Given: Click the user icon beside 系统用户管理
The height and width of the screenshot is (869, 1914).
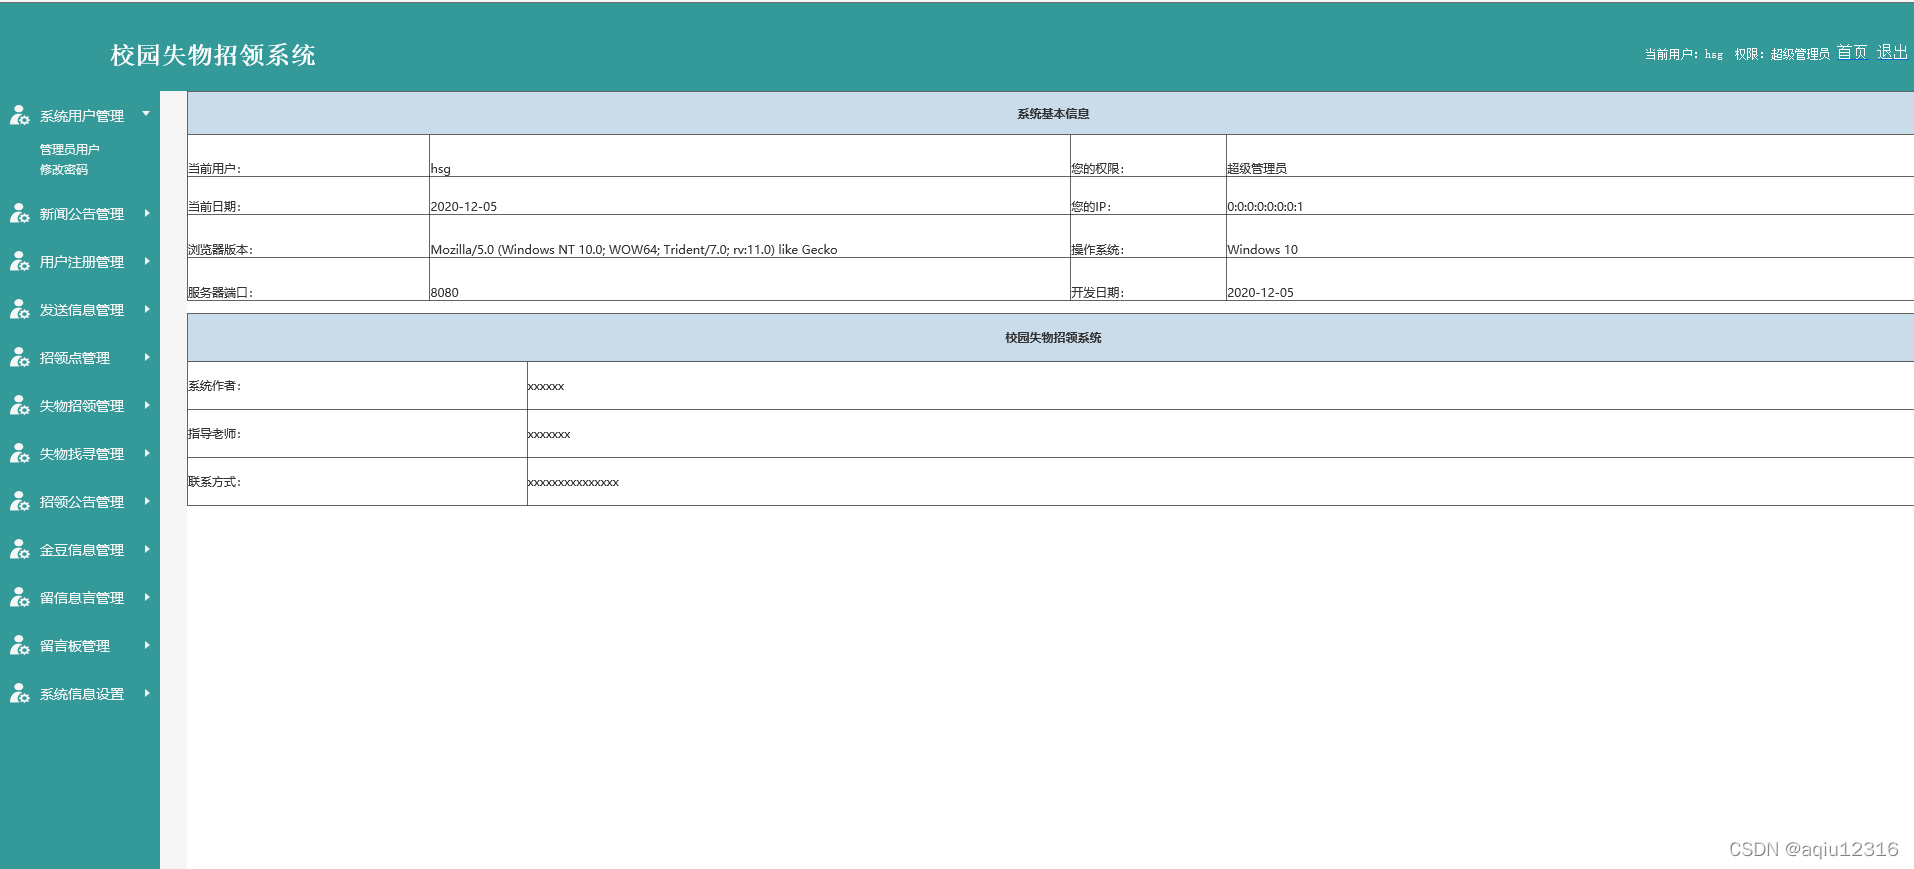Looking at the screenshot, I should coord(19,116).
